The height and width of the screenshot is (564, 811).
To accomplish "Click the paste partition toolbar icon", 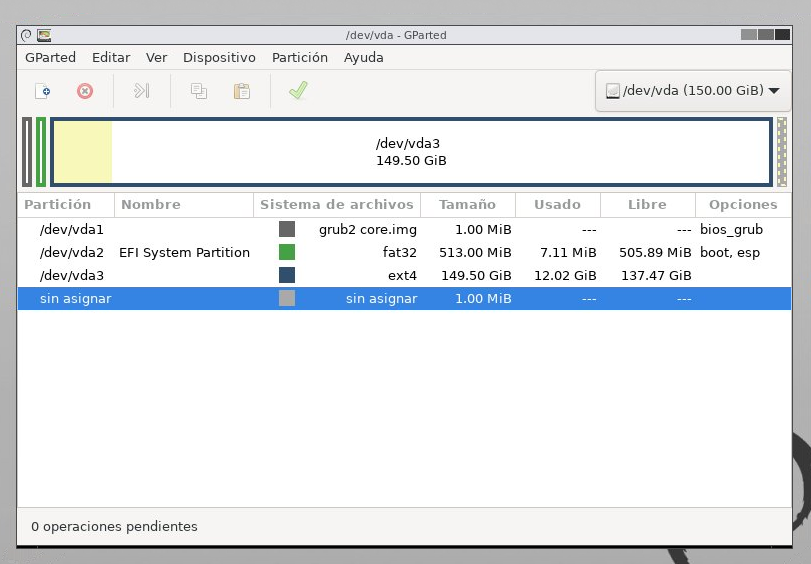I will [241, 91].
